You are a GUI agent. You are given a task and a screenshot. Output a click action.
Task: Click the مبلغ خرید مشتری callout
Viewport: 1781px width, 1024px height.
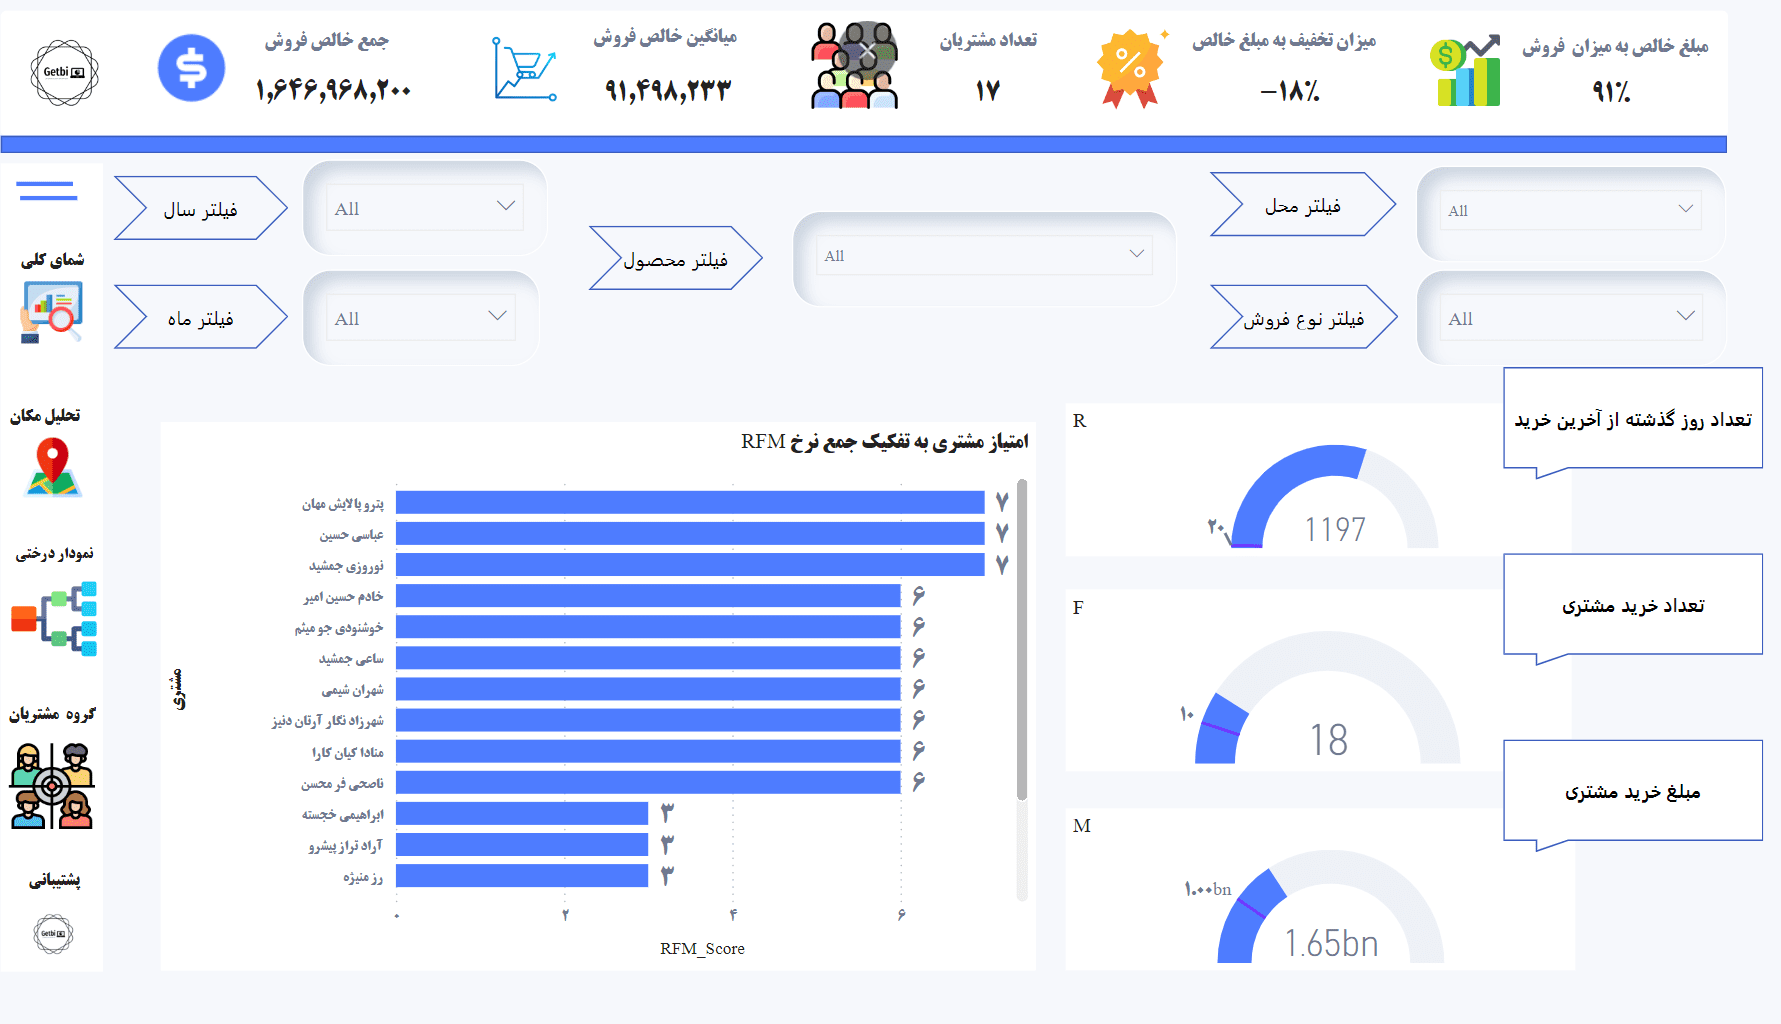pos(1633,792)
